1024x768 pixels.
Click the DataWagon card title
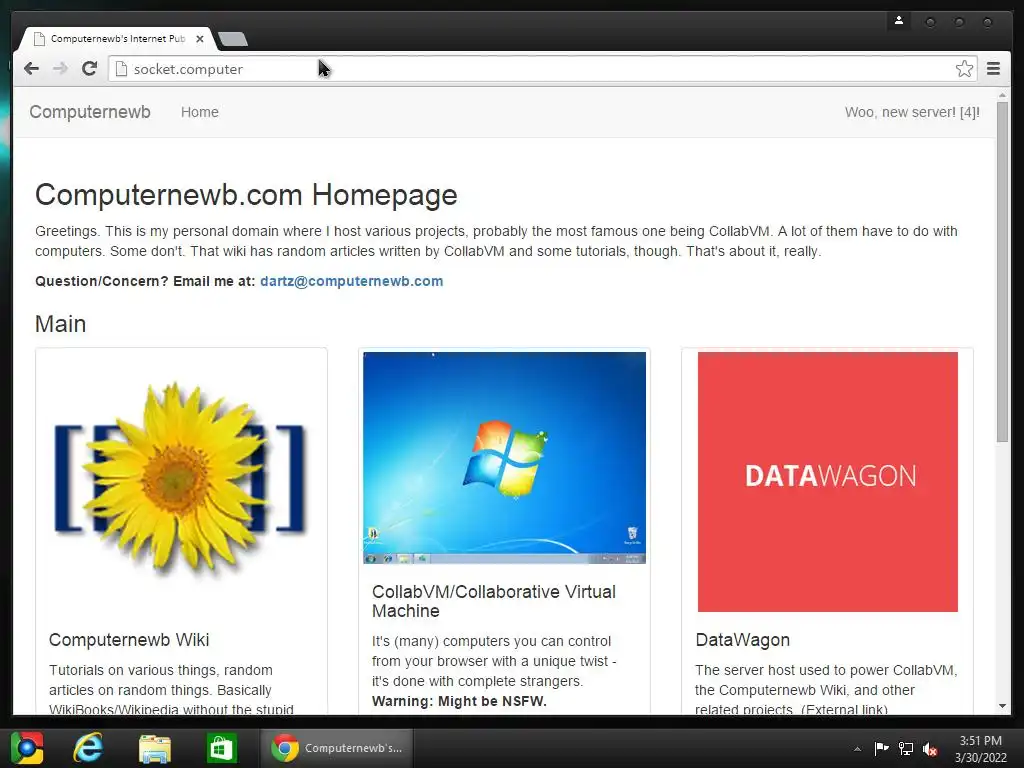743,639
